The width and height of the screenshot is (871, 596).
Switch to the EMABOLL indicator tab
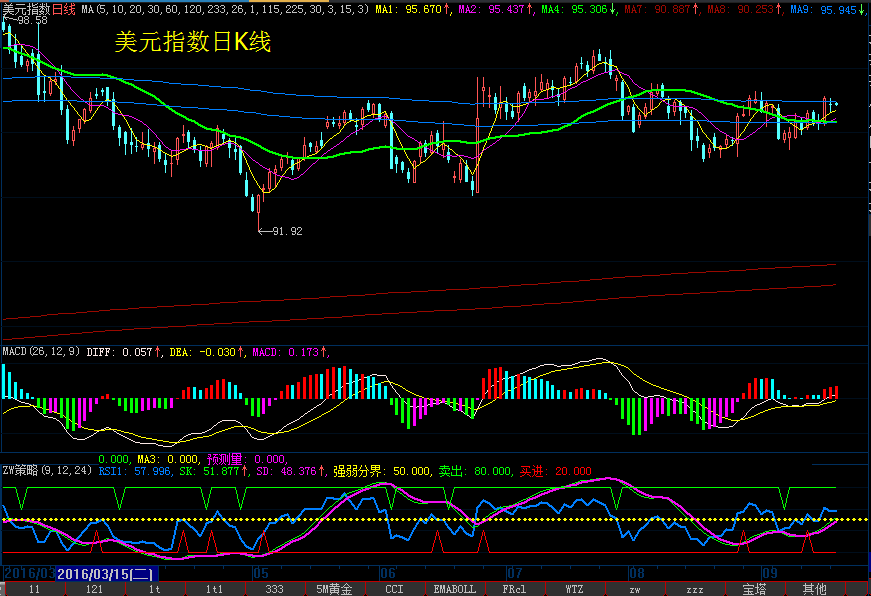click(x=454, y=589)
